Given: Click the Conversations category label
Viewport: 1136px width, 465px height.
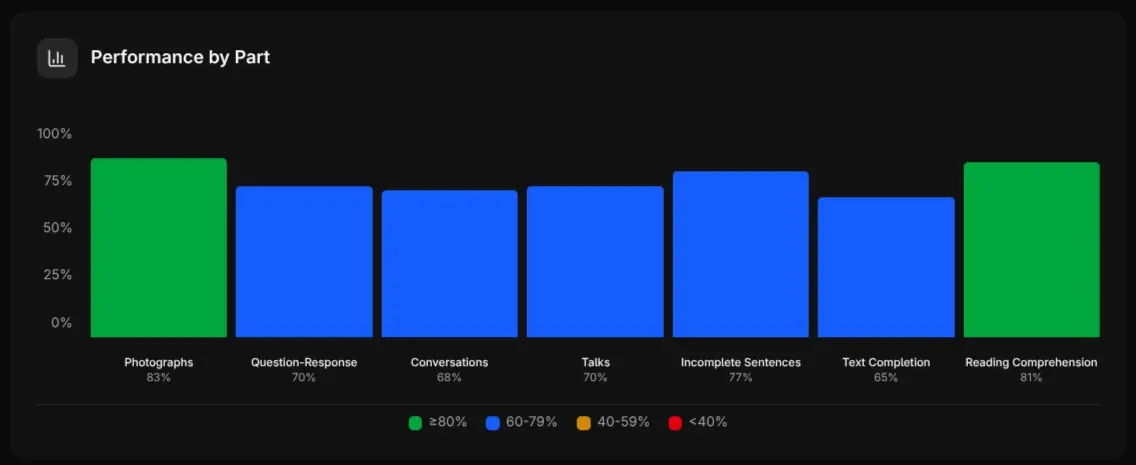Looking at the screenshot, I should 450,362.
